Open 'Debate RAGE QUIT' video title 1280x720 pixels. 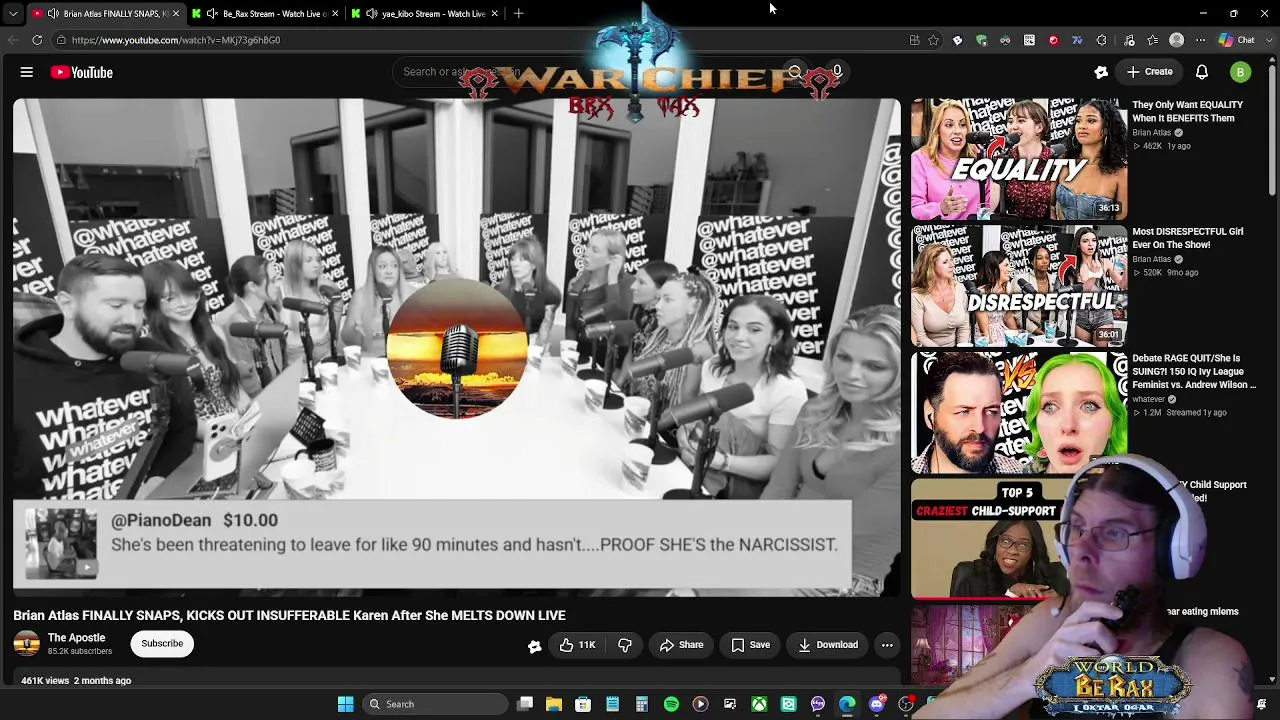(1194, 371)
